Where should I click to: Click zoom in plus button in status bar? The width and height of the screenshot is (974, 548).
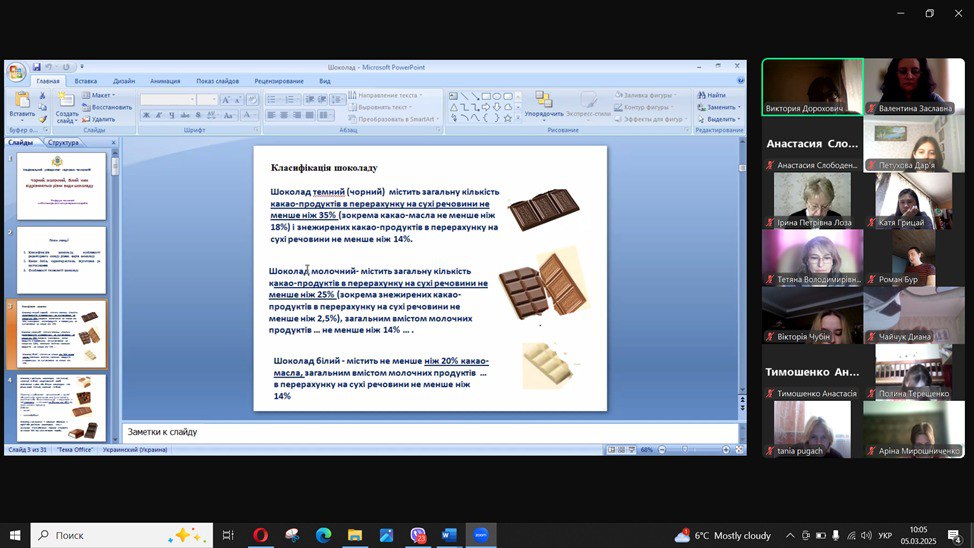726,449
